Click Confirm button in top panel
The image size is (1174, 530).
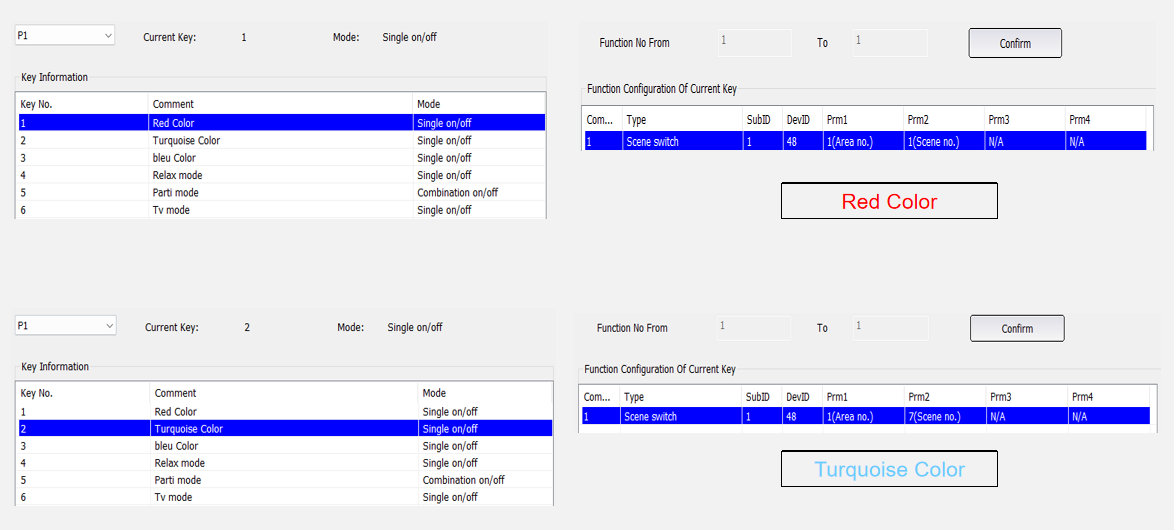[1015, 43]
